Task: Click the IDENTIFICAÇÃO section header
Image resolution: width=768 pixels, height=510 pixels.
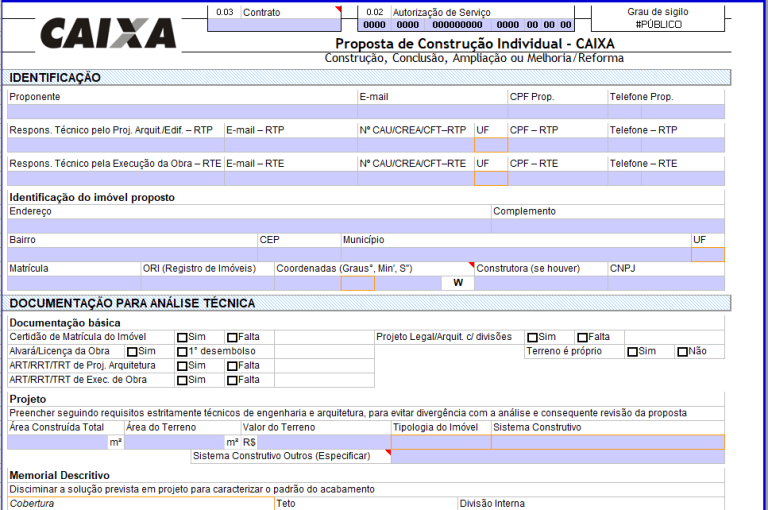Action: tap(366, 78)
